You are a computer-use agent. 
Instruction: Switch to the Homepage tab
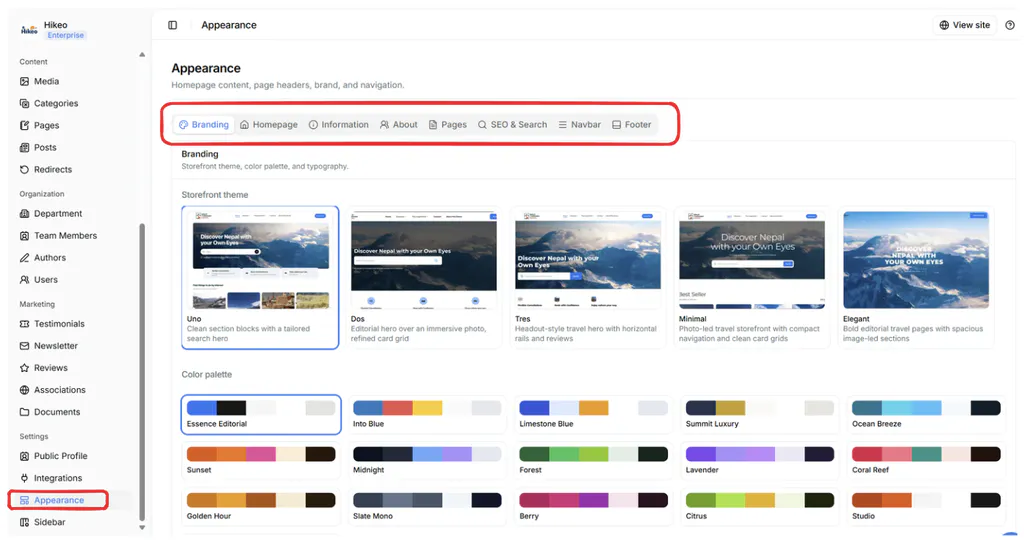[268, 125]
